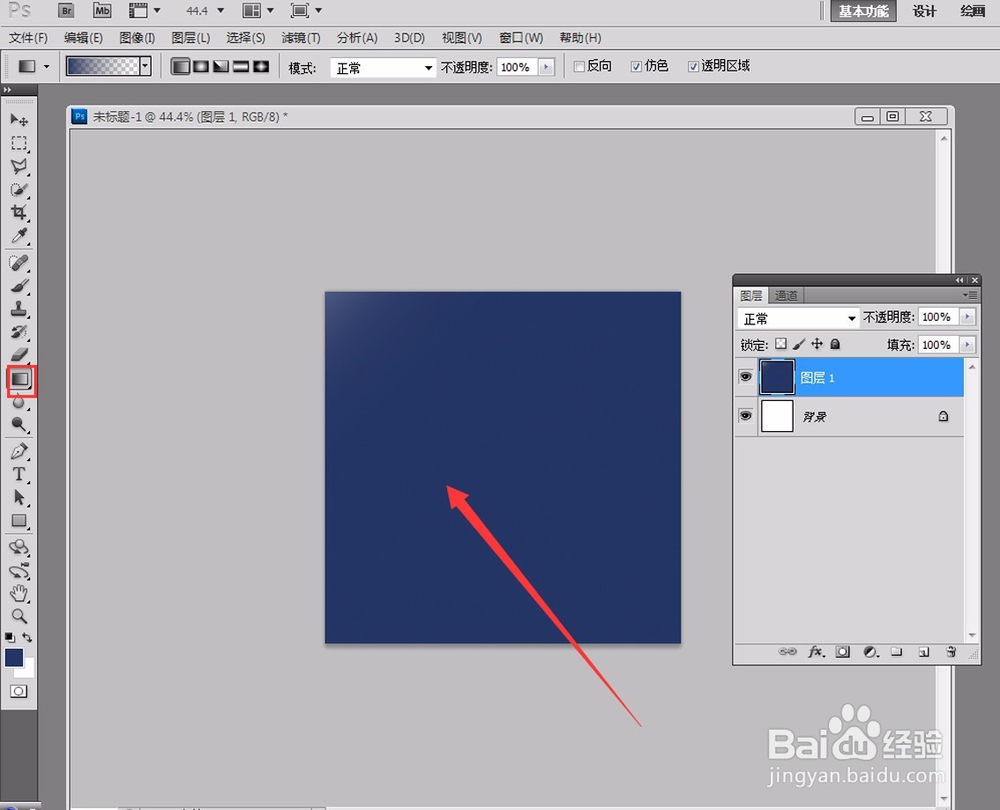Image resolution: width=1000 pixels, height=810 pixels.
Task: Select the Rectangle shape tool
Action: [19, 520]
